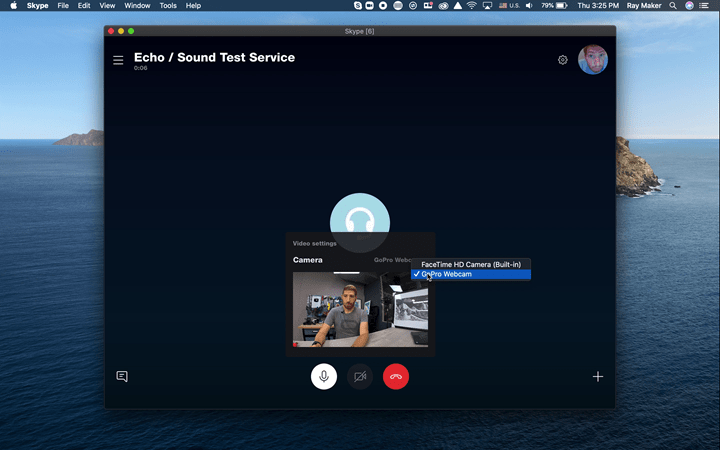Choose GoPro Webcam from the camera list

click(x=471, y=274)
